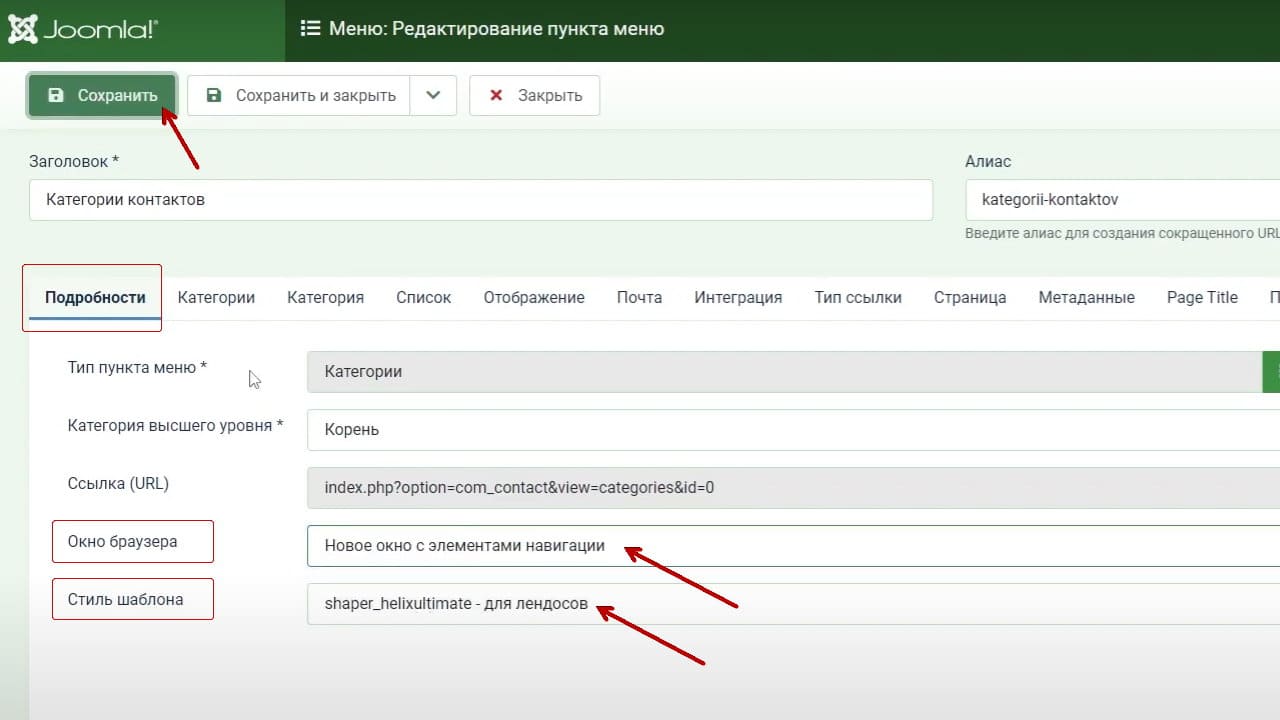Click the Joomla! logo
Screen dimensions: 1280x720
pos(83,29)
